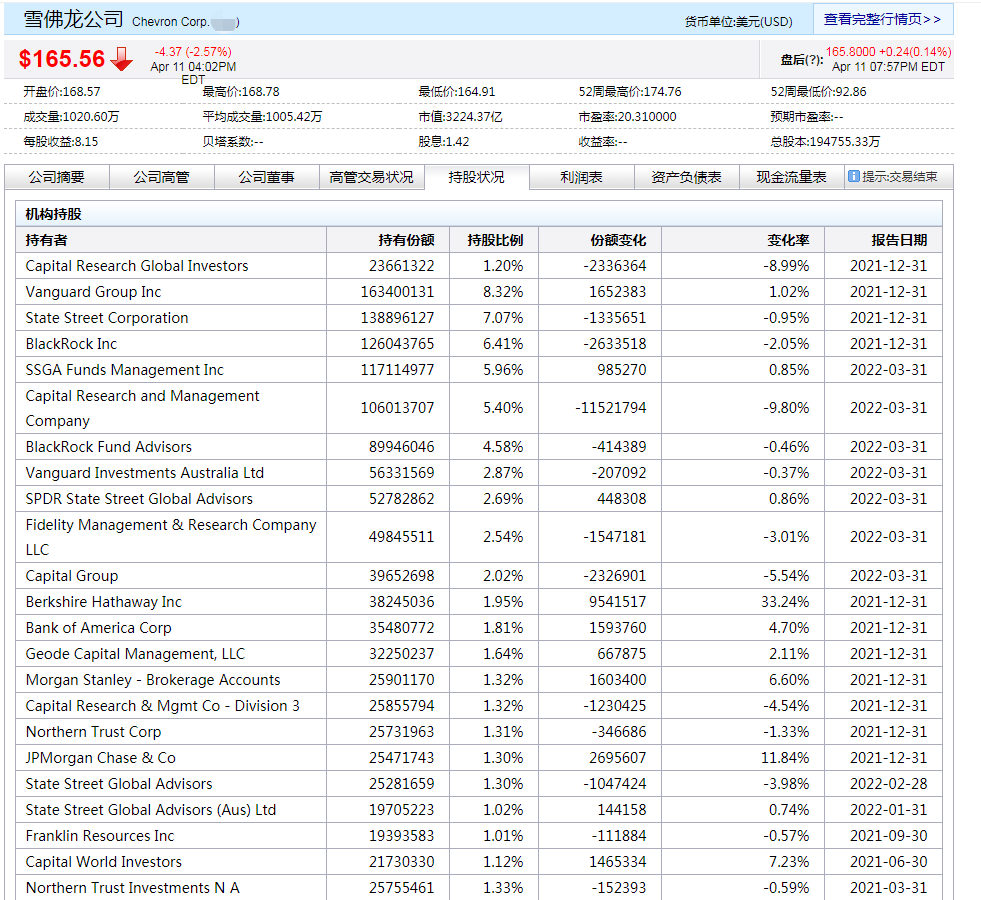Click the State Street Global Advisors (Aus) Ltd entry

(151, 810)
